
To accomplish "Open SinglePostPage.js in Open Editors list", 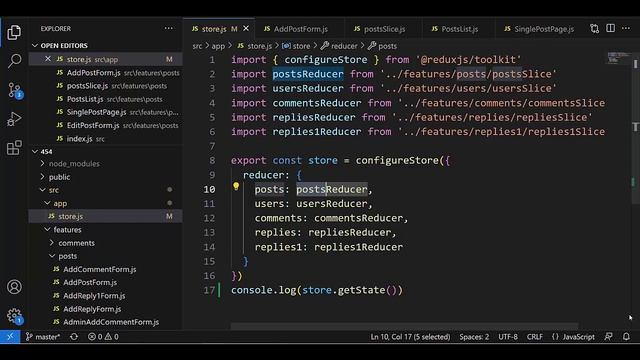I will pos(105,112).
